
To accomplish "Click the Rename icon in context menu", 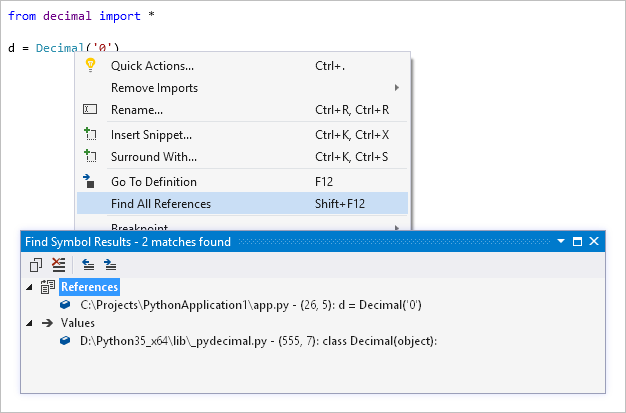I will click(90, 110).
